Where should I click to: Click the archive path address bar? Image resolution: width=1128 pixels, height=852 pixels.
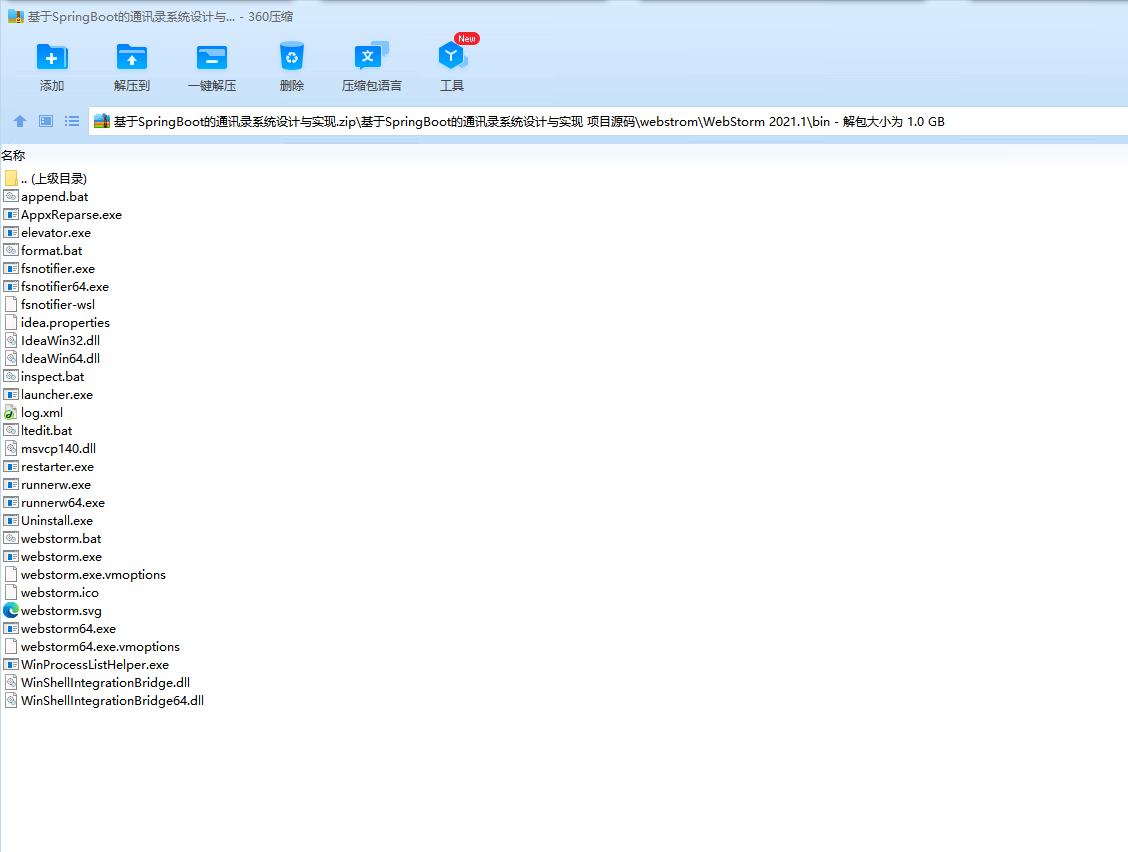(x=608, y=122)
